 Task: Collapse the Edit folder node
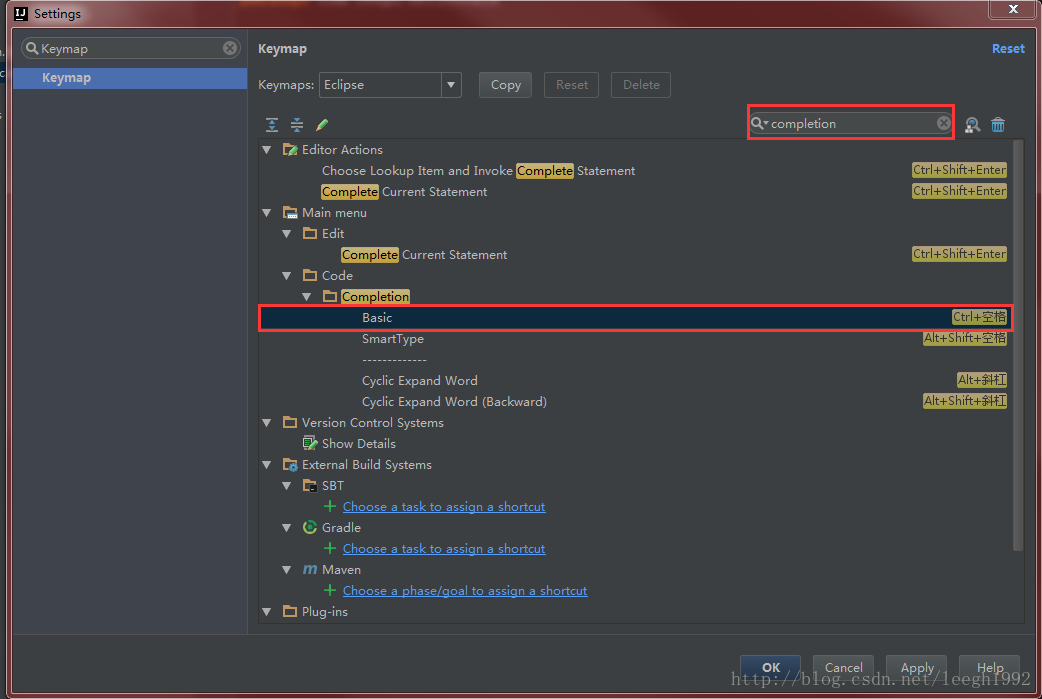287,234
